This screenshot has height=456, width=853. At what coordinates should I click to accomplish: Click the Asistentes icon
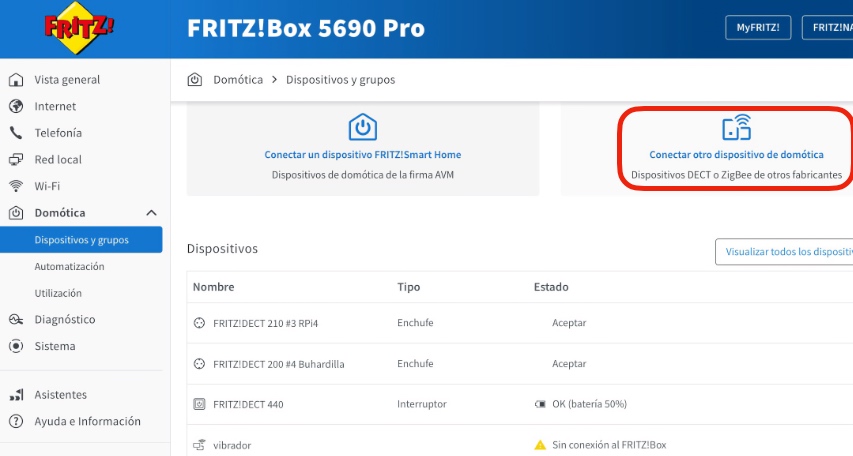pos(16,395)
